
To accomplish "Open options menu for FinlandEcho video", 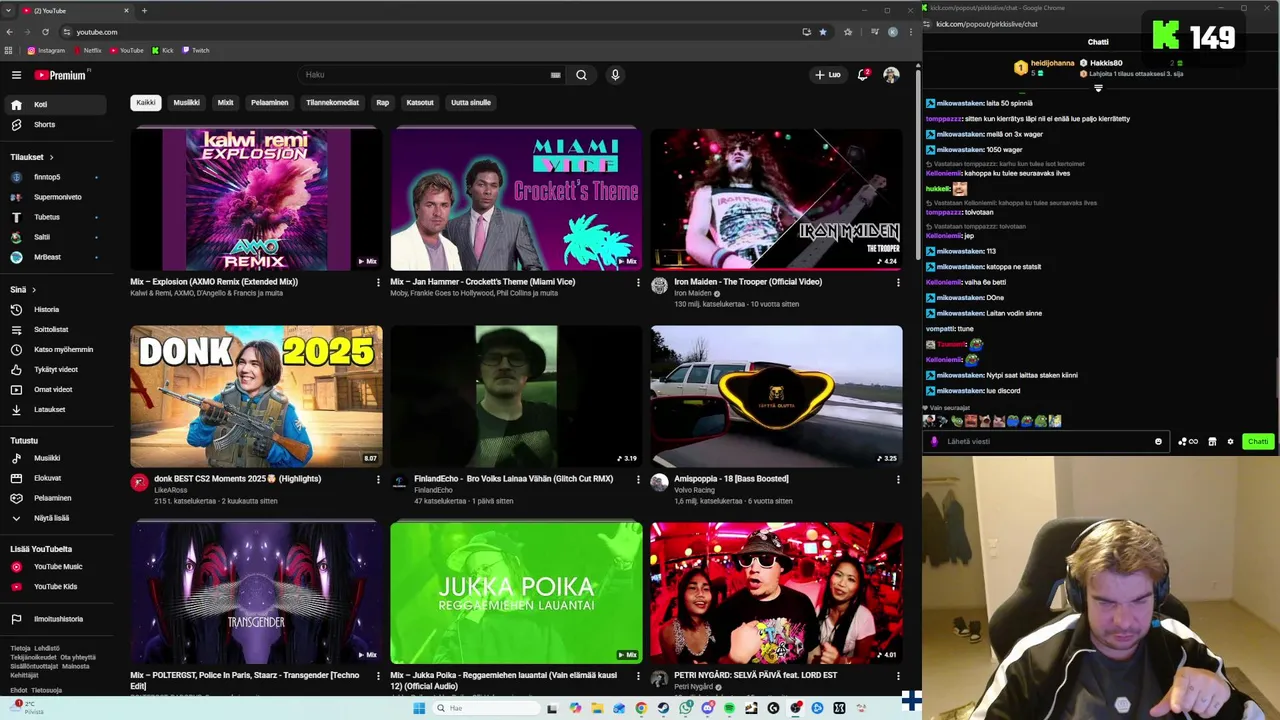I will (x=637, y=479).
